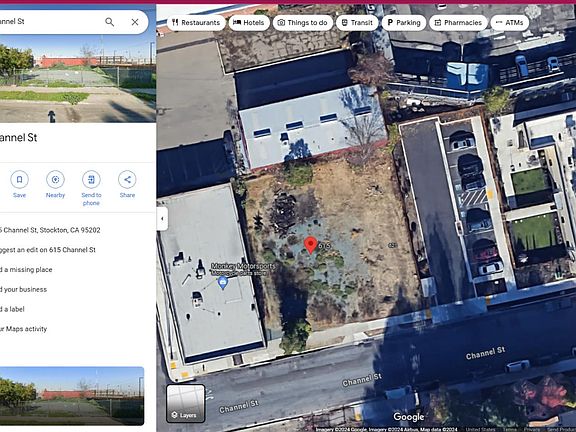The height and width of the screenshot is (432, 576).
Task: Click the search magnifier icon
Action: pos(109,22)
